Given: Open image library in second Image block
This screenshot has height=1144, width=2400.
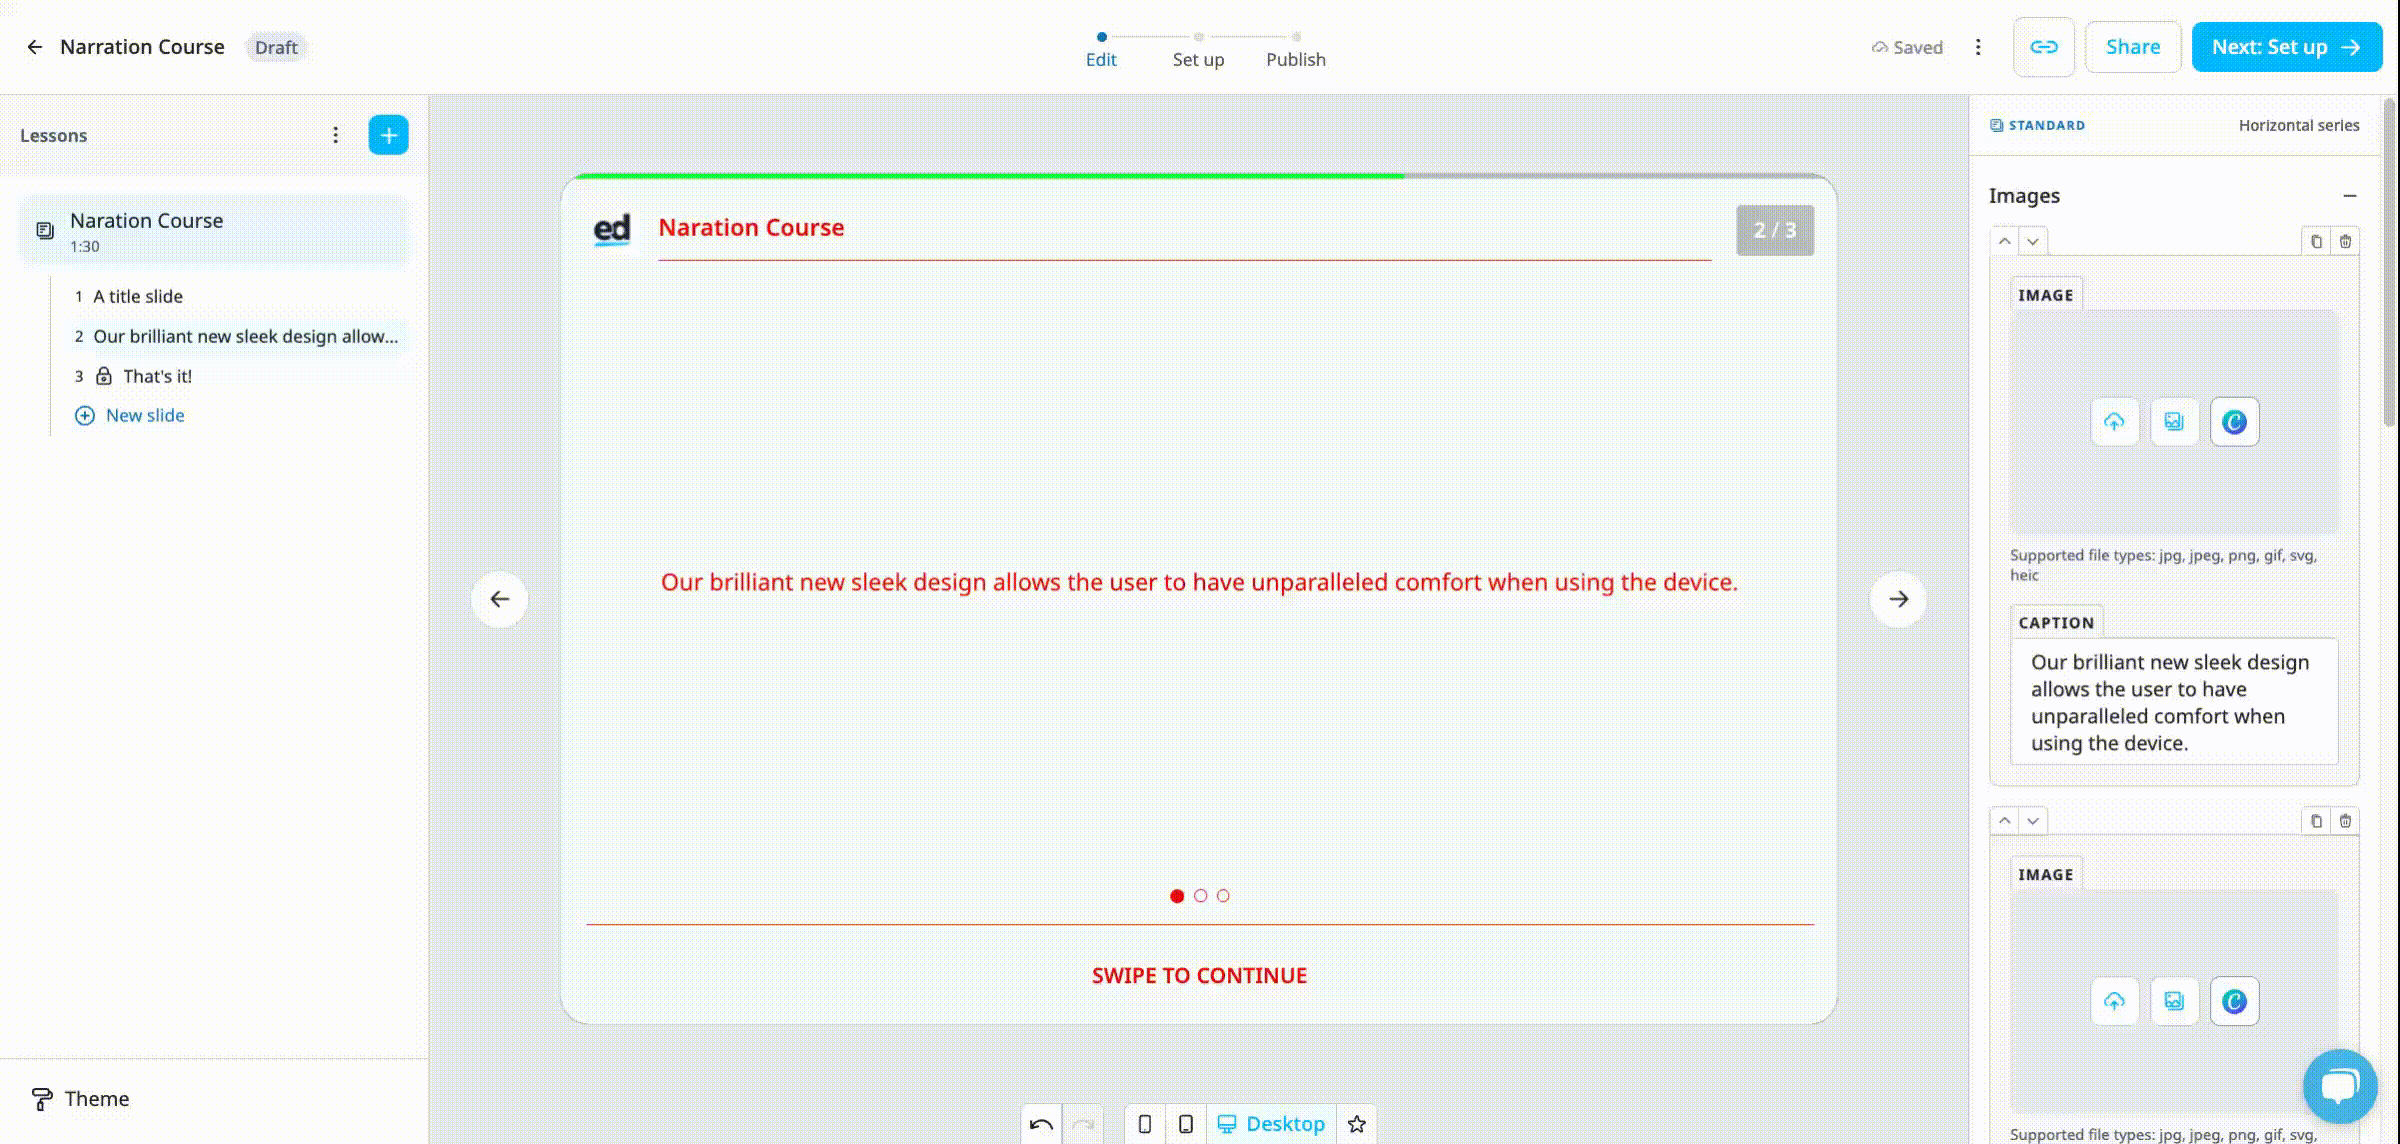Looking at the screenshot, I should [2174, 1001].
